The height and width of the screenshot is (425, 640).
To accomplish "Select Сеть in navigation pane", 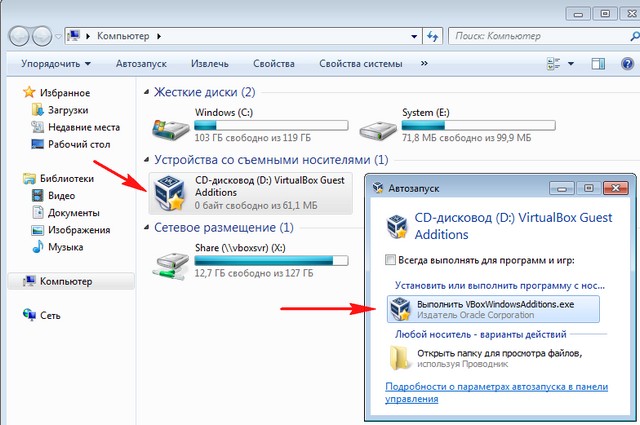I will click(50, 316).
